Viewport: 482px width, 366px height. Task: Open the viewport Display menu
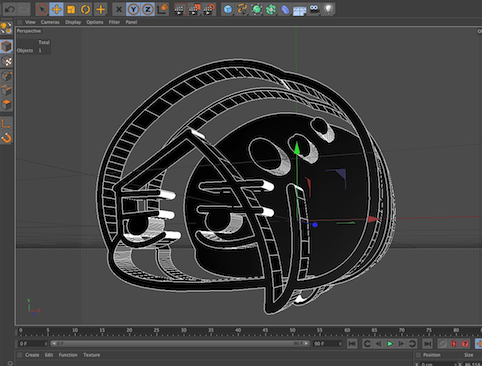[x=73, y=22]
